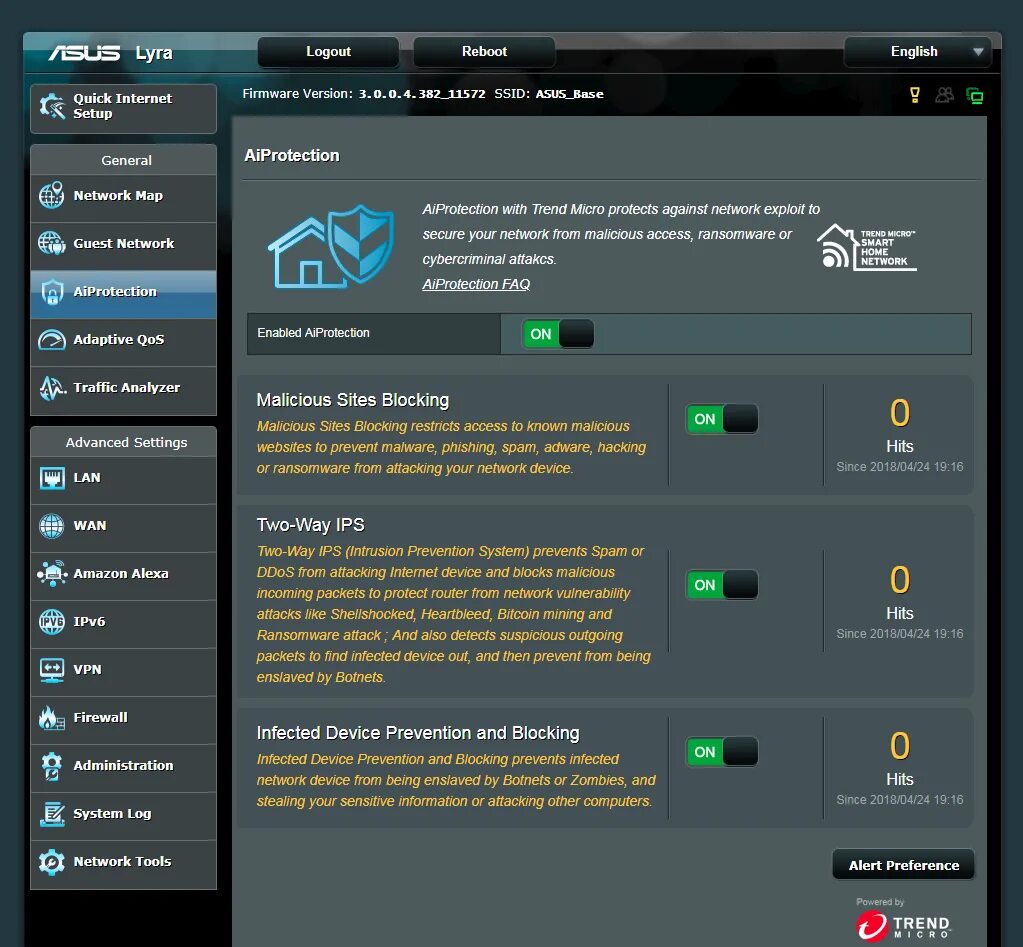View Two-Way IPS hits count
The height and width of the screenshot is (947, 1023).
point(900,580)
